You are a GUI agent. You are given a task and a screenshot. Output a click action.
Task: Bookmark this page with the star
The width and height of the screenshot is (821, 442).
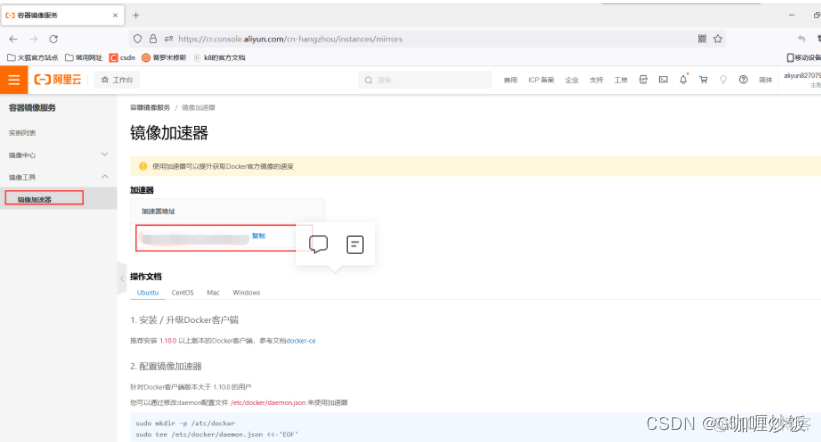(x=718, y=39)
